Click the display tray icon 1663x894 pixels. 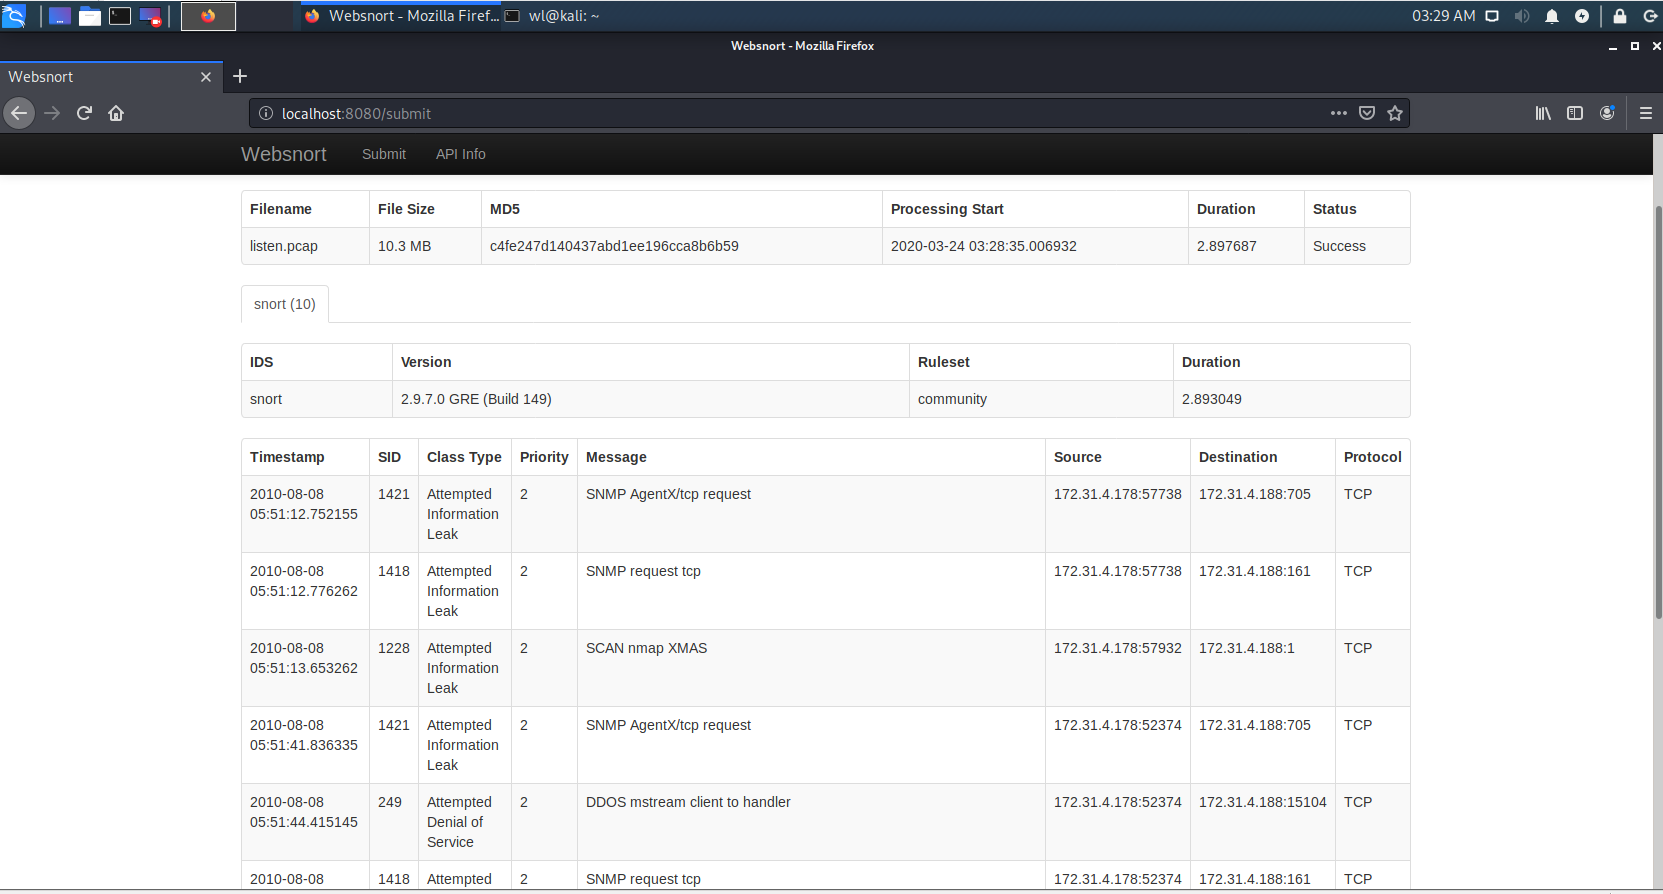pos(1492,16)
